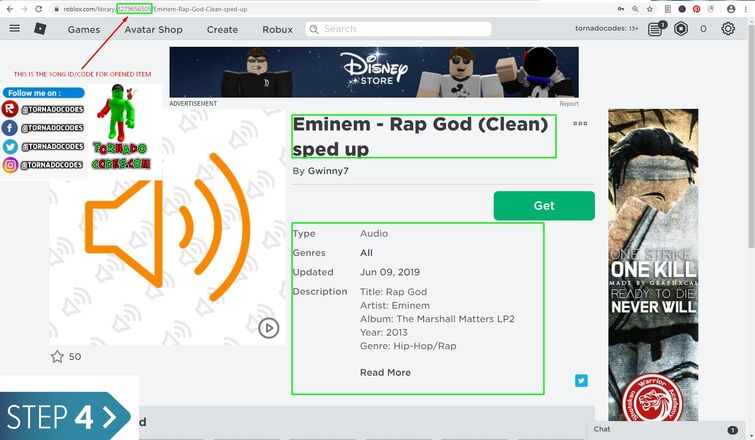
Task: Click the Roblox logo icon
Action: click(x=40, y=29)
